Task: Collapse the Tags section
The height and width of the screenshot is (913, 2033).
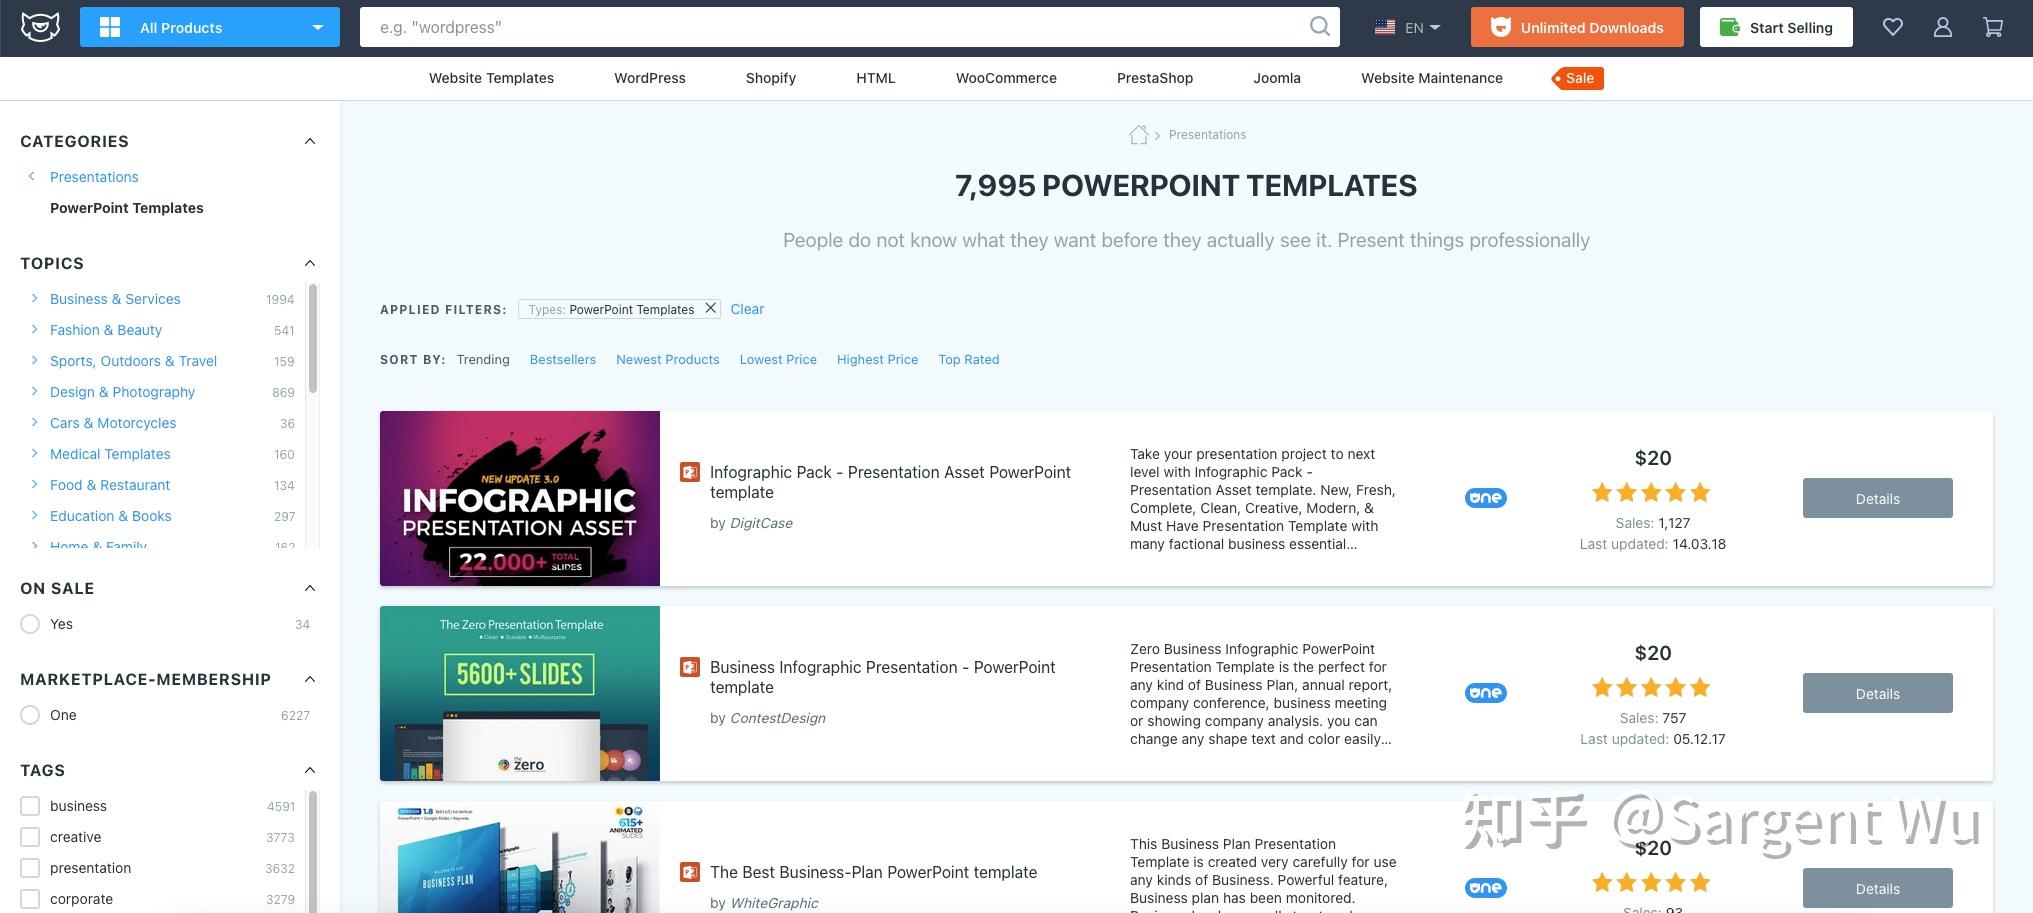Action: point(310,770)
